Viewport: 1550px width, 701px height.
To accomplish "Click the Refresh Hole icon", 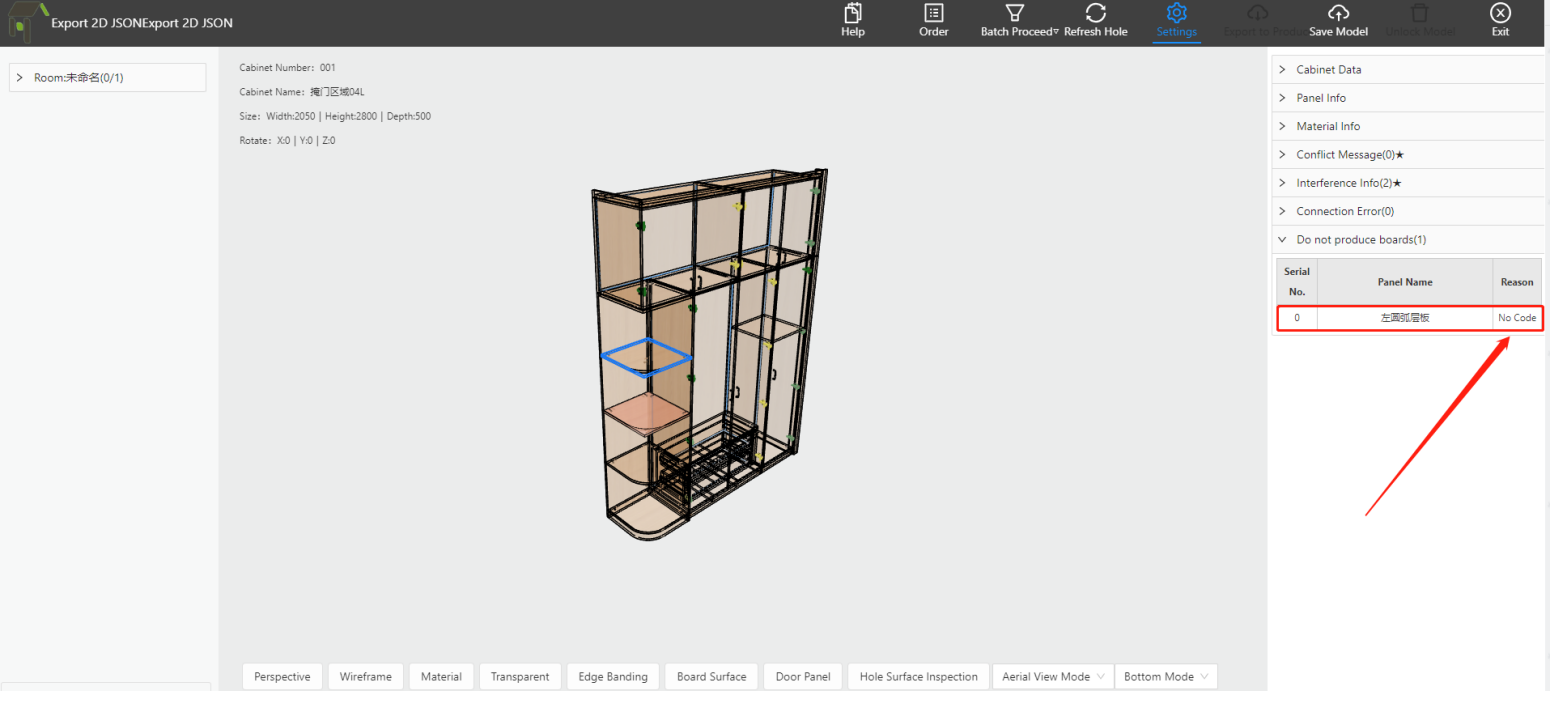I will pyautogui.click(x=1095, y=13).
